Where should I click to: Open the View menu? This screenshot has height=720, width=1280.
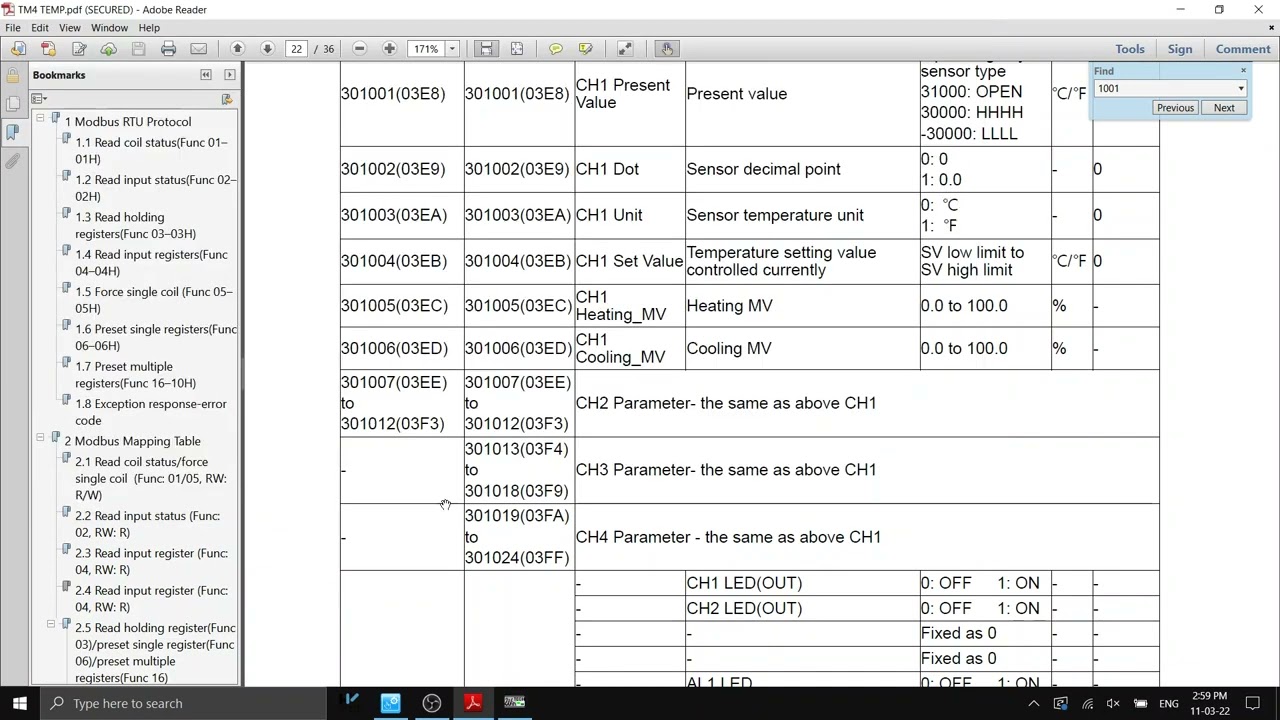[70, 27]
